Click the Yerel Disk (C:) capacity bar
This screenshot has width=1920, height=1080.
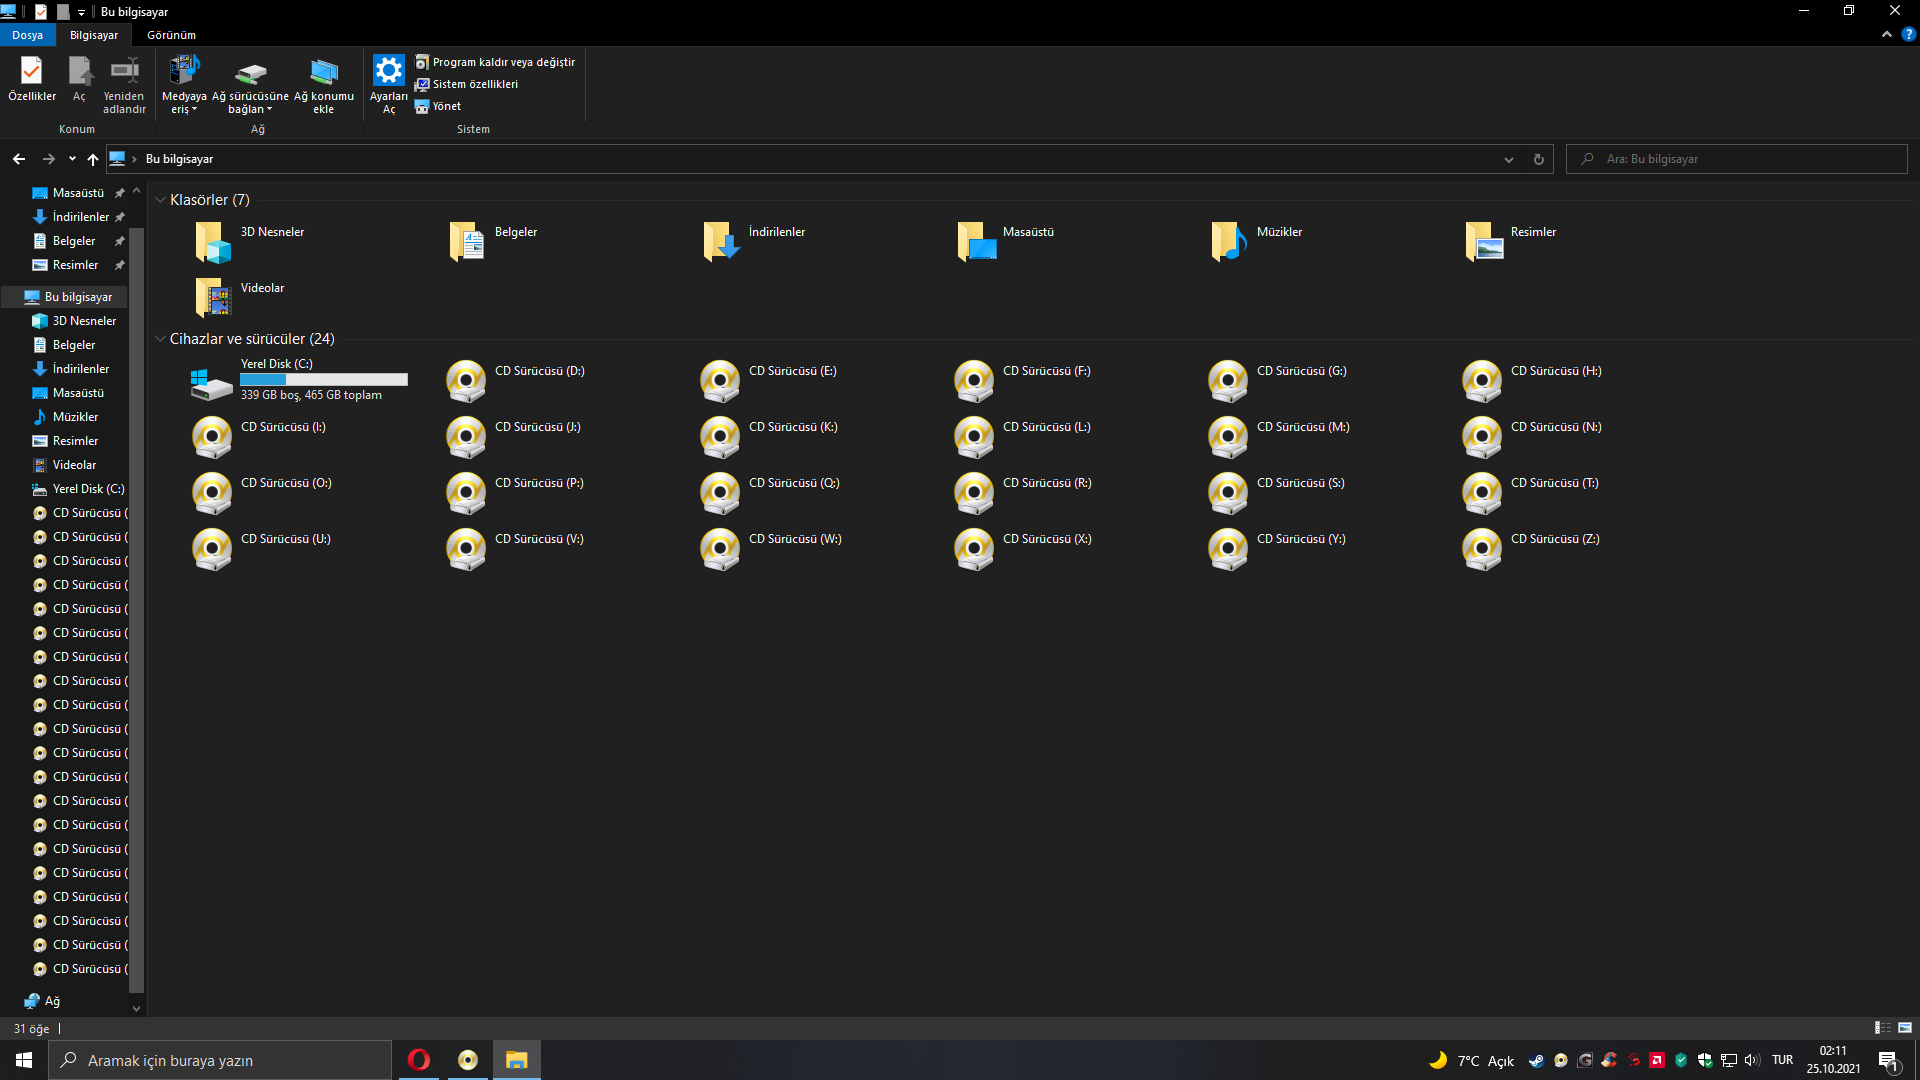pos(323,380)
